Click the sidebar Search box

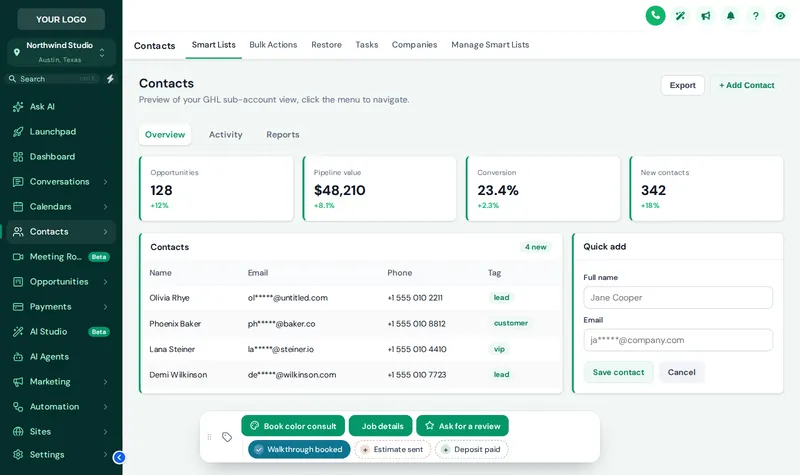[x=53, y=79]
